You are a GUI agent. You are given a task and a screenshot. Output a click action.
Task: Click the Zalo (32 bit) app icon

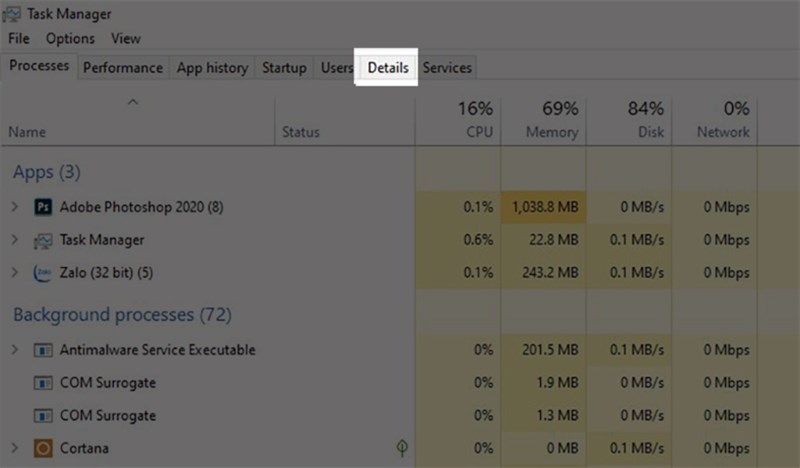click(43, 273)
